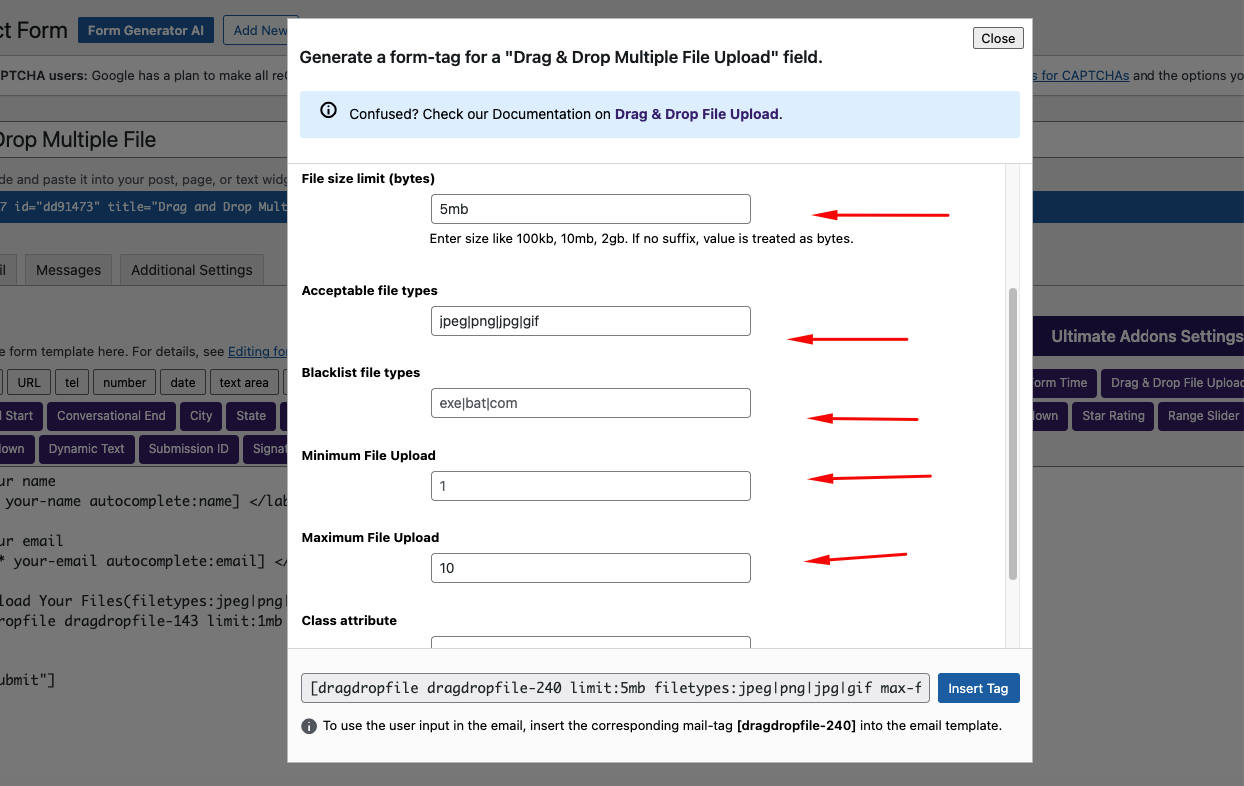
Task: Click the Add New button
Action: coord(261,30)
